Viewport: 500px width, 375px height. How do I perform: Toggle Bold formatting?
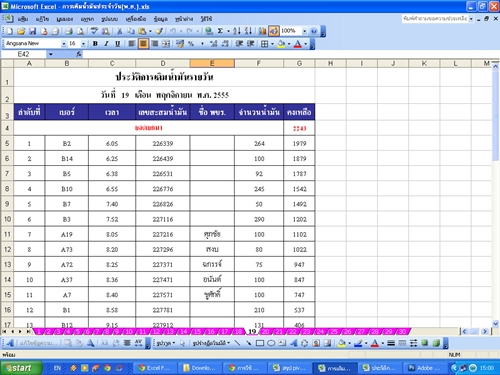point(95,44)
